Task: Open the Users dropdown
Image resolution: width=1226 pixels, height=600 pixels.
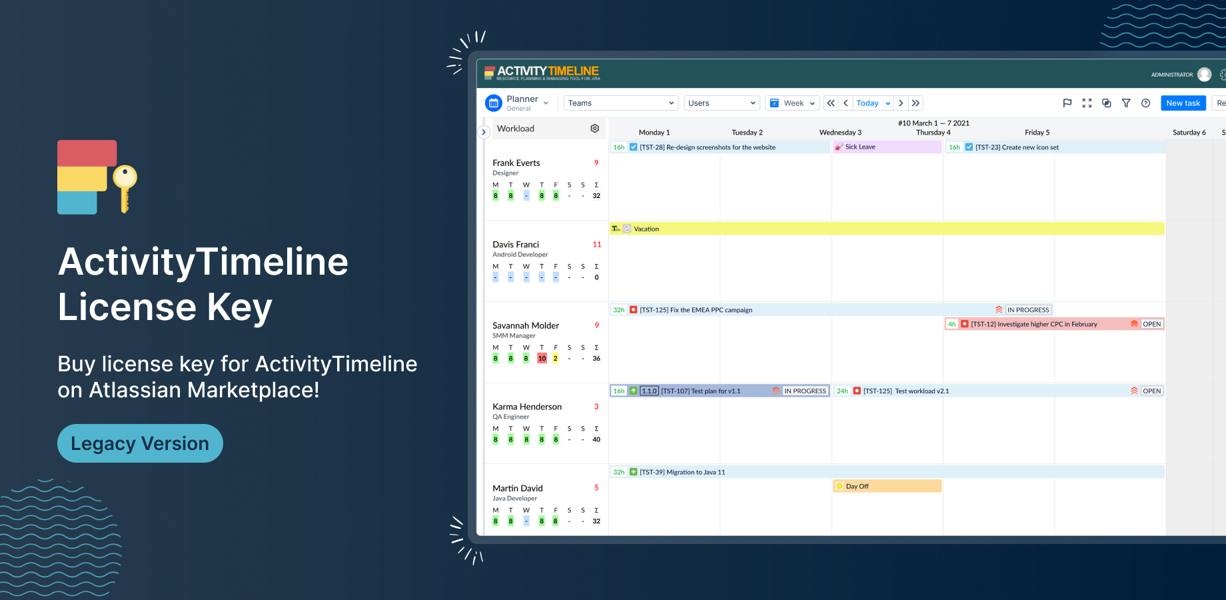Action: [721, 103]
